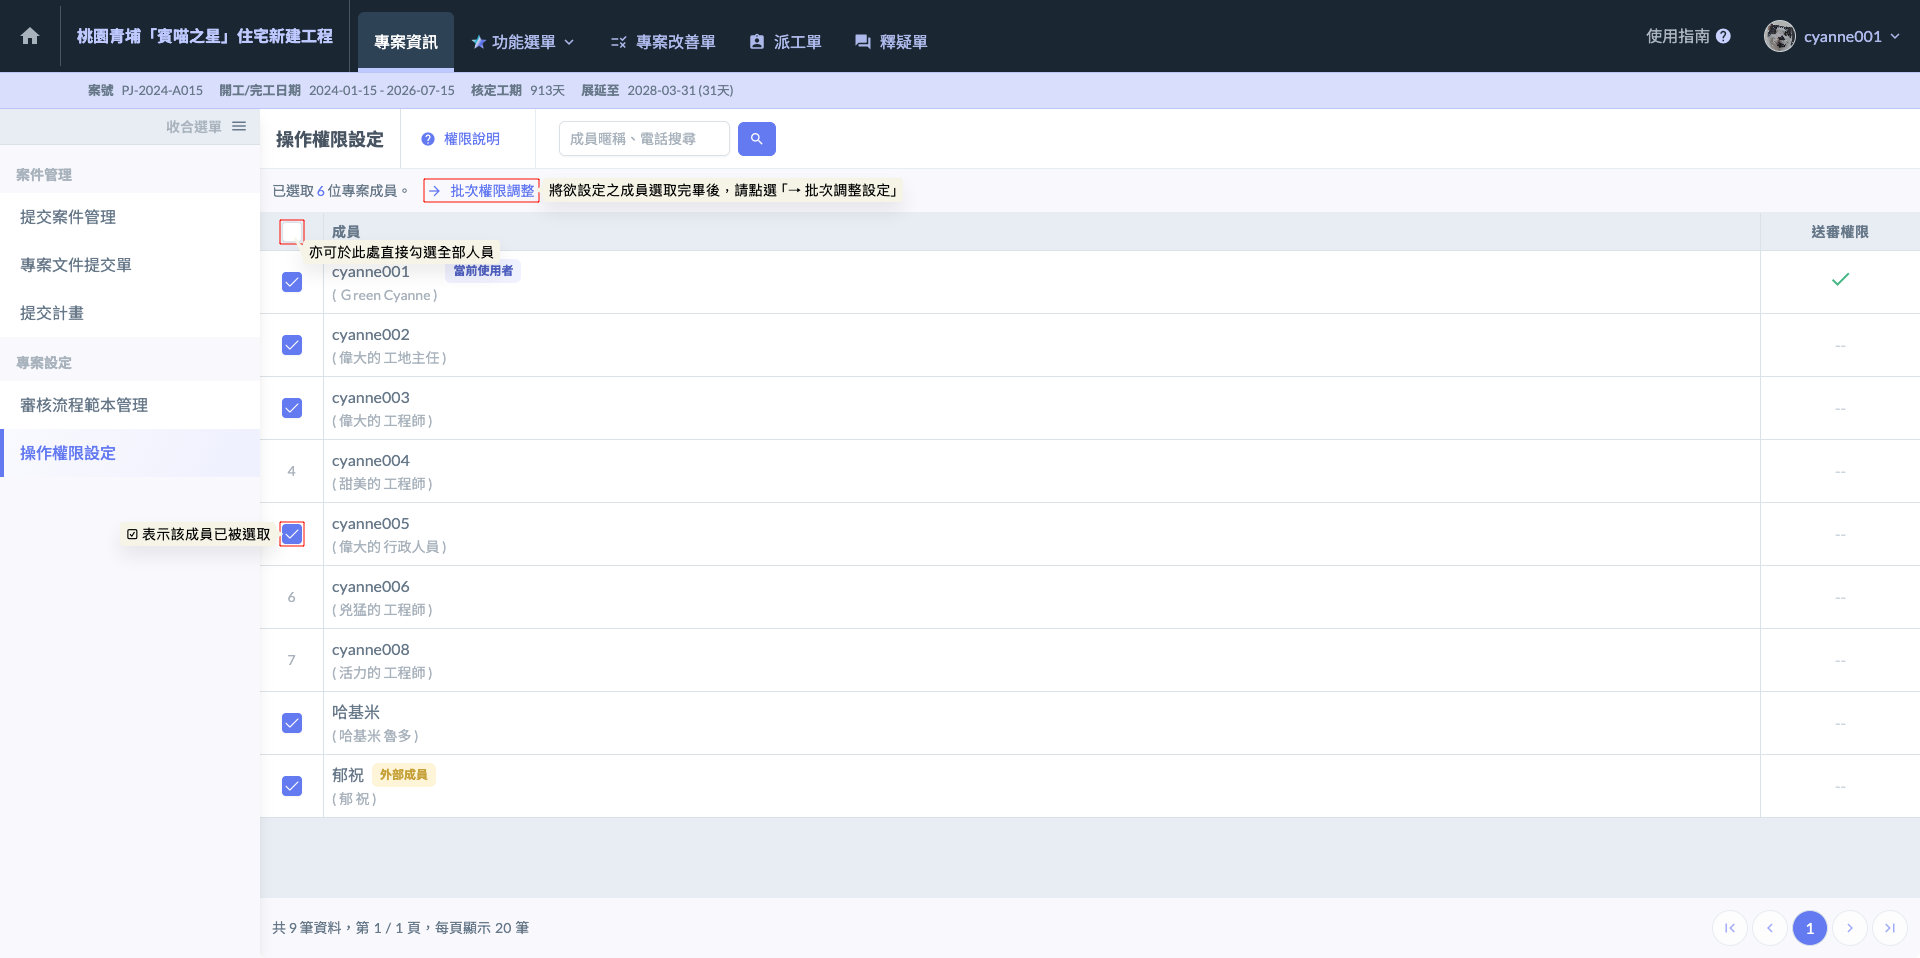Open the 釋疑單 menu item
This screenshot has width=1920, height=958.
[x=891, y=42]
